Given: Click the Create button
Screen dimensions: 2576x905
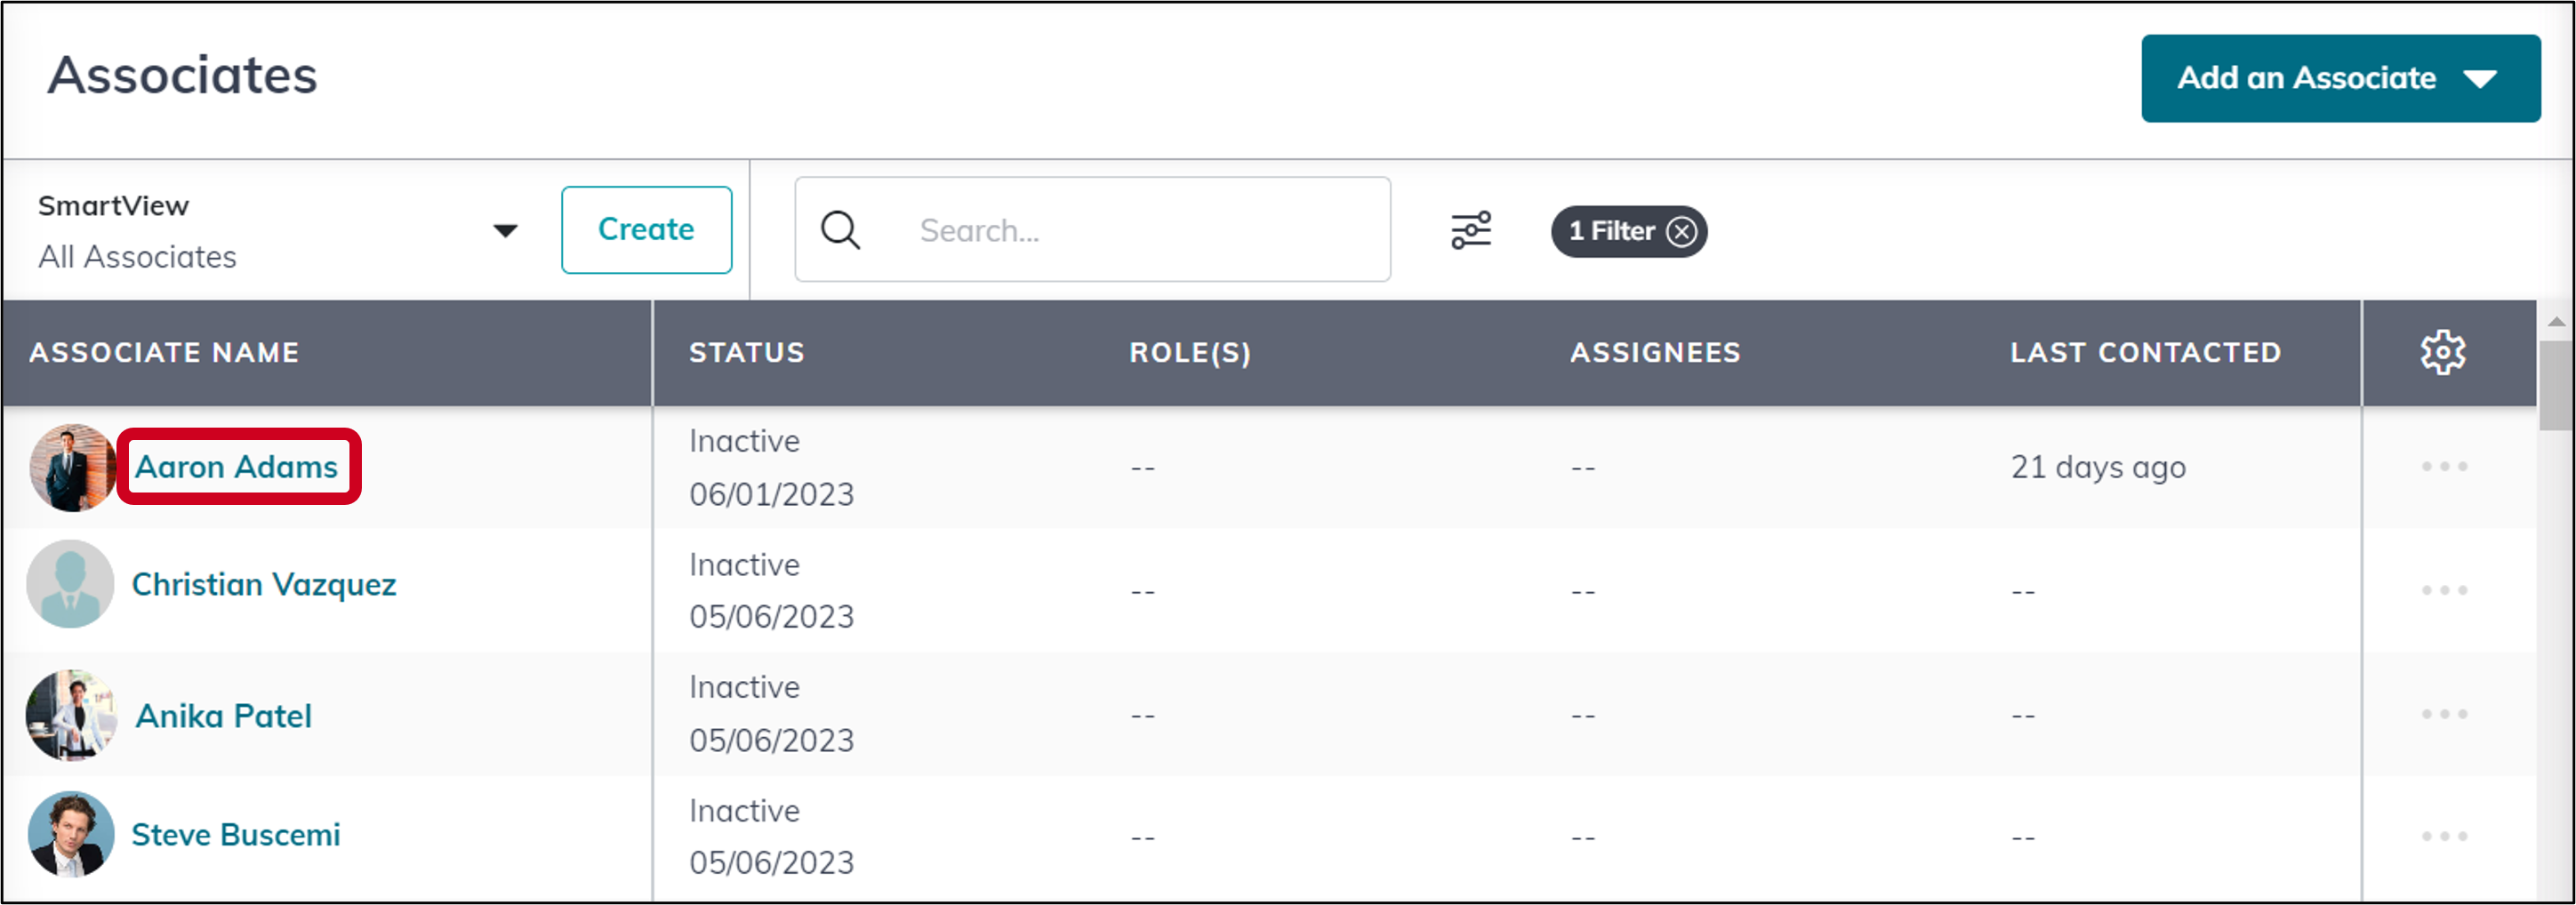Looking at the screenshot, I should pyautogui.click(x=646, y=229).
